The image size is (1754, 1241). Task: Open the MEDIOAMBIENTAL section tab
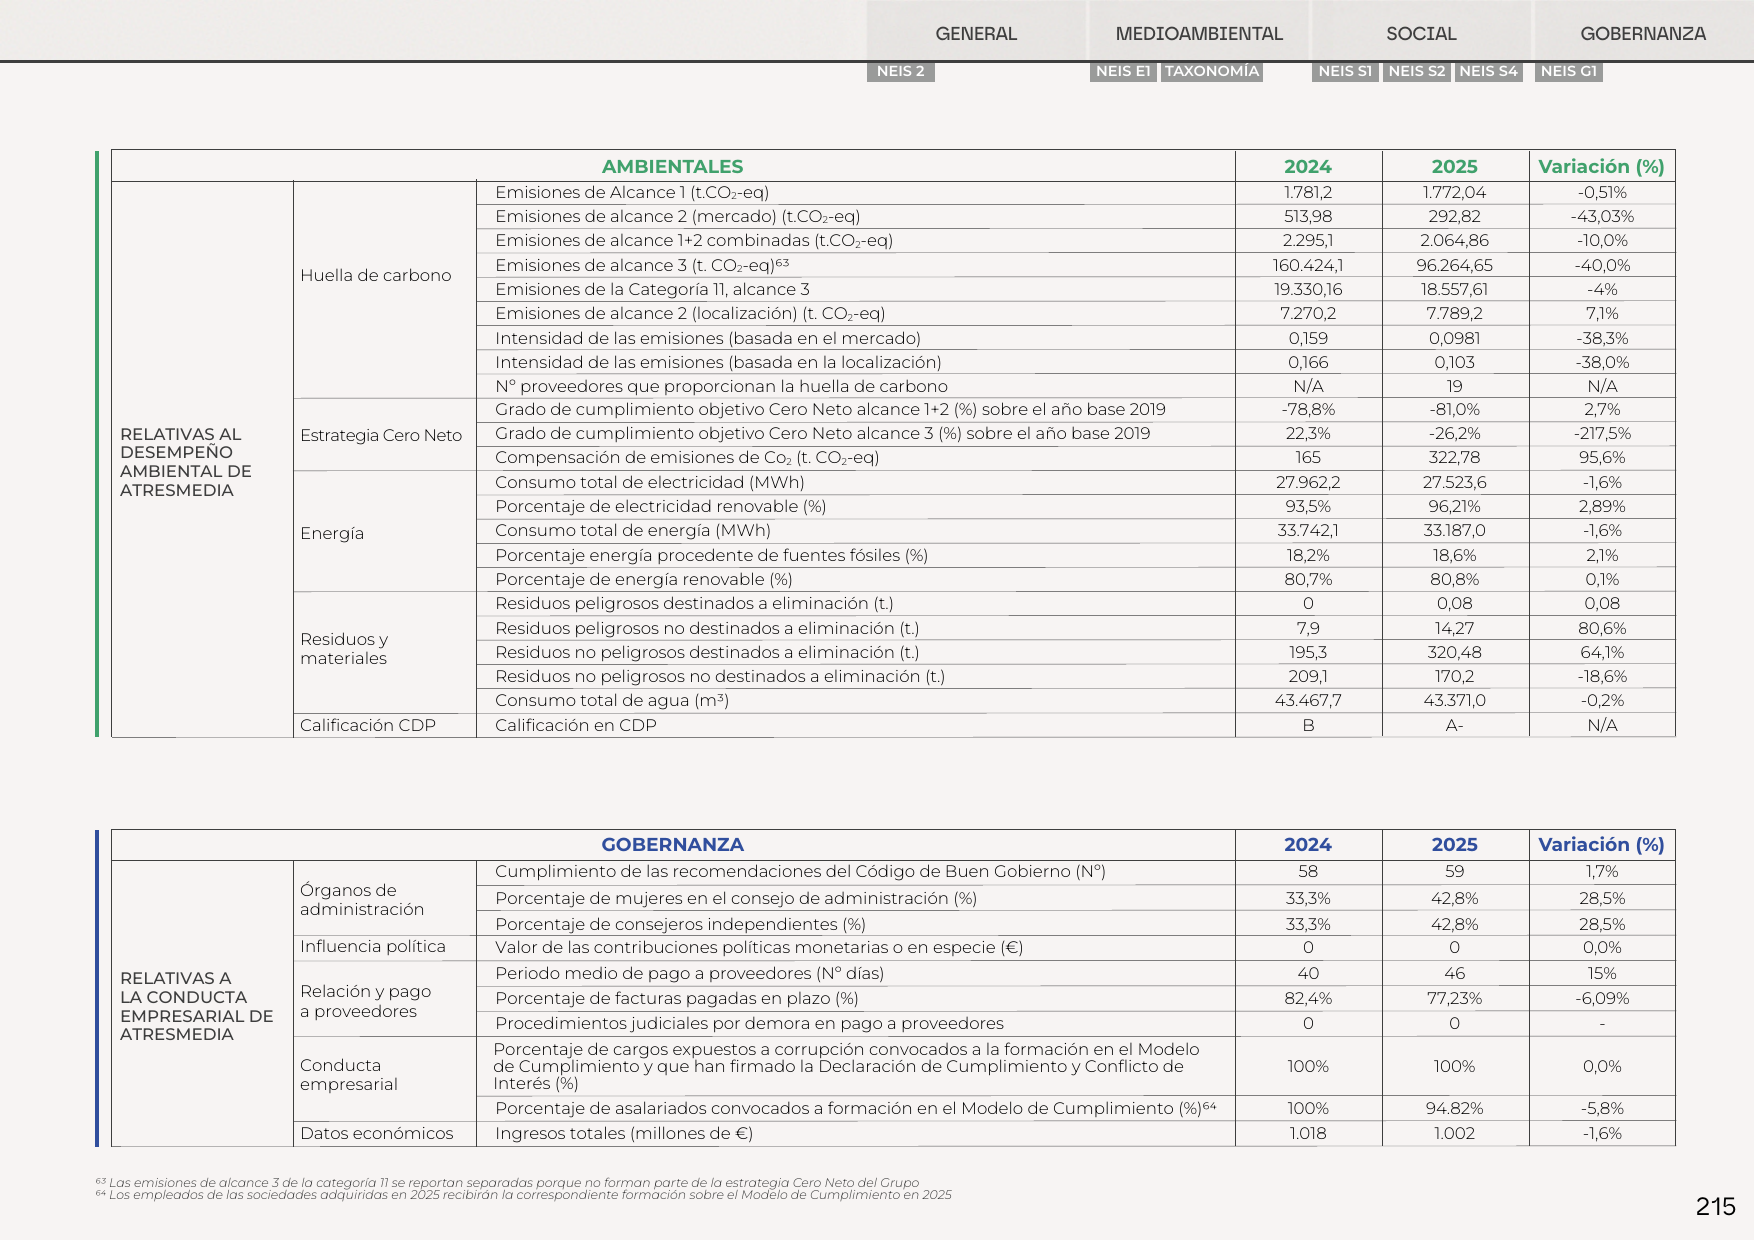point(1199,33)
